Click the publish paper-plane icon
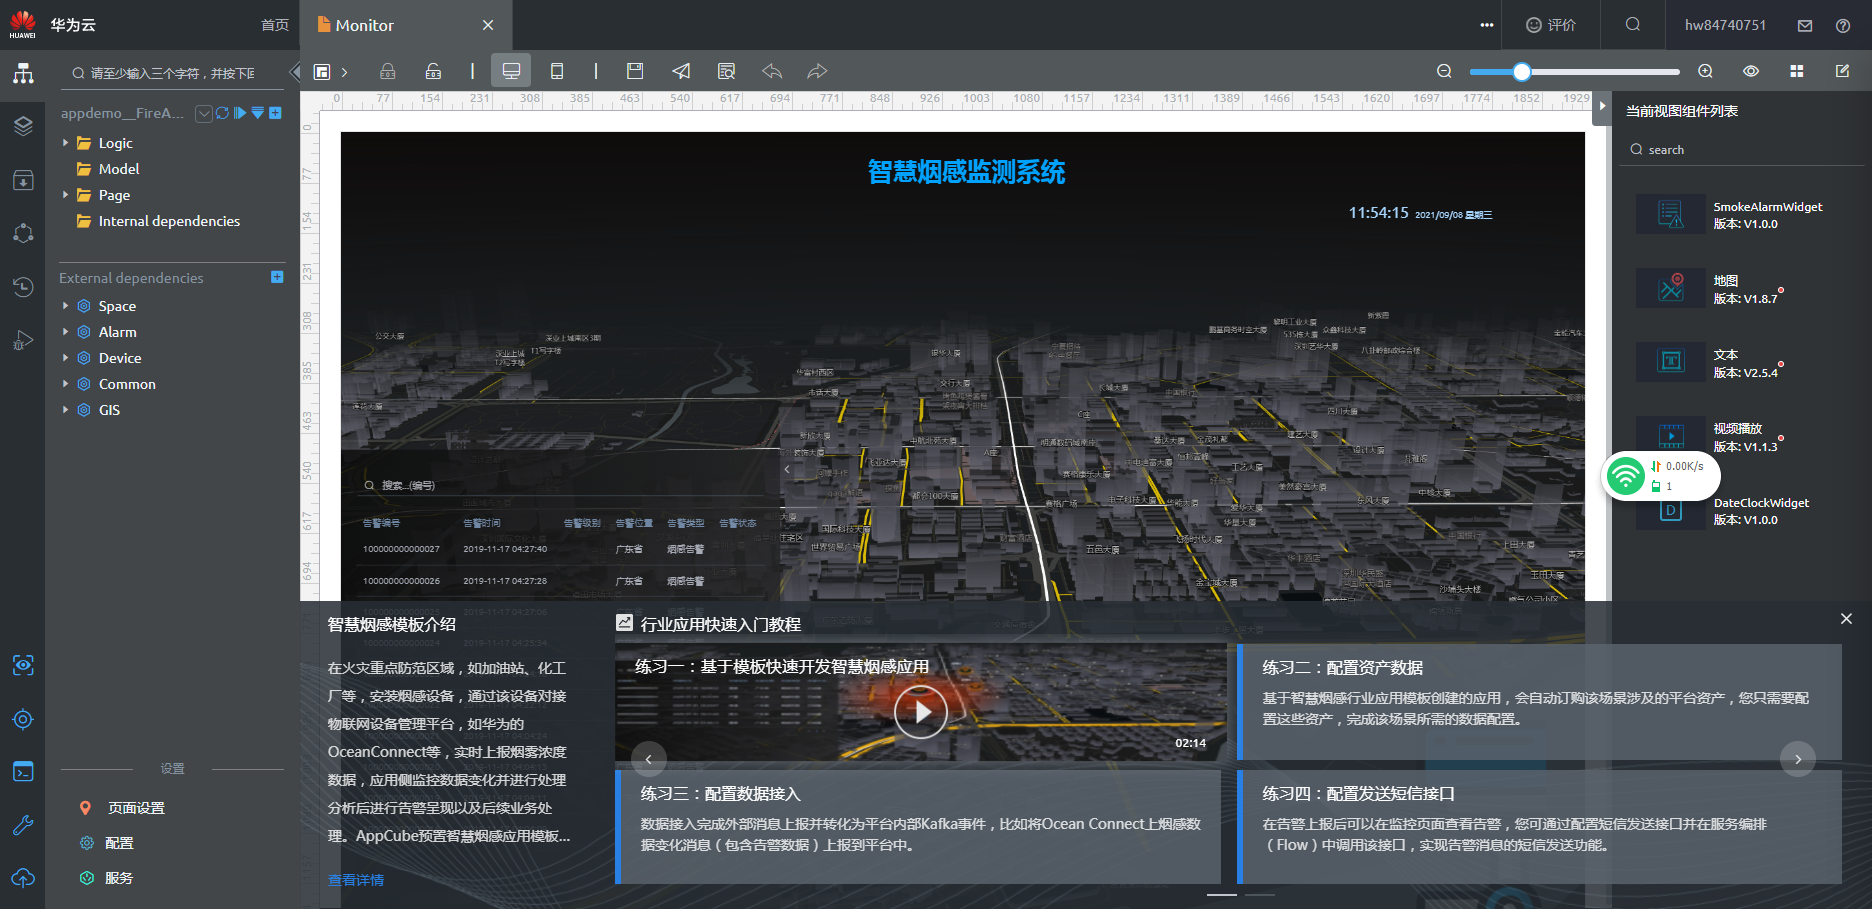 point(681,71)
